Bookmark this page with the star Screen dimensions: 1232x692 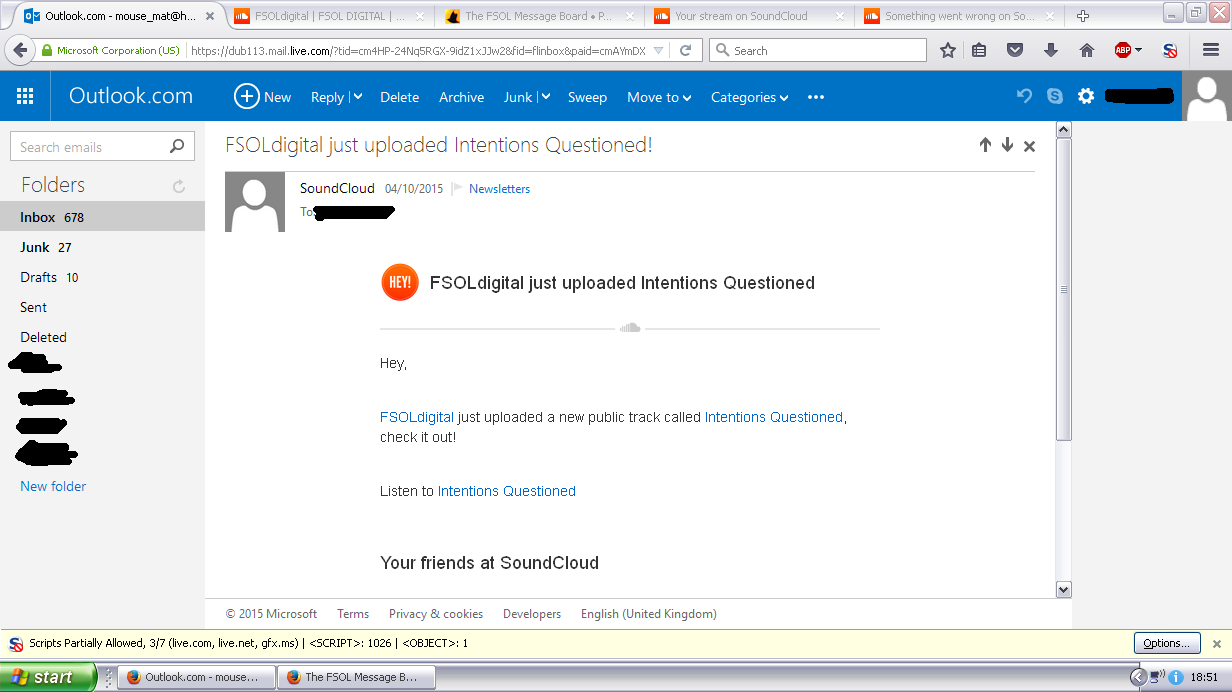948,50
